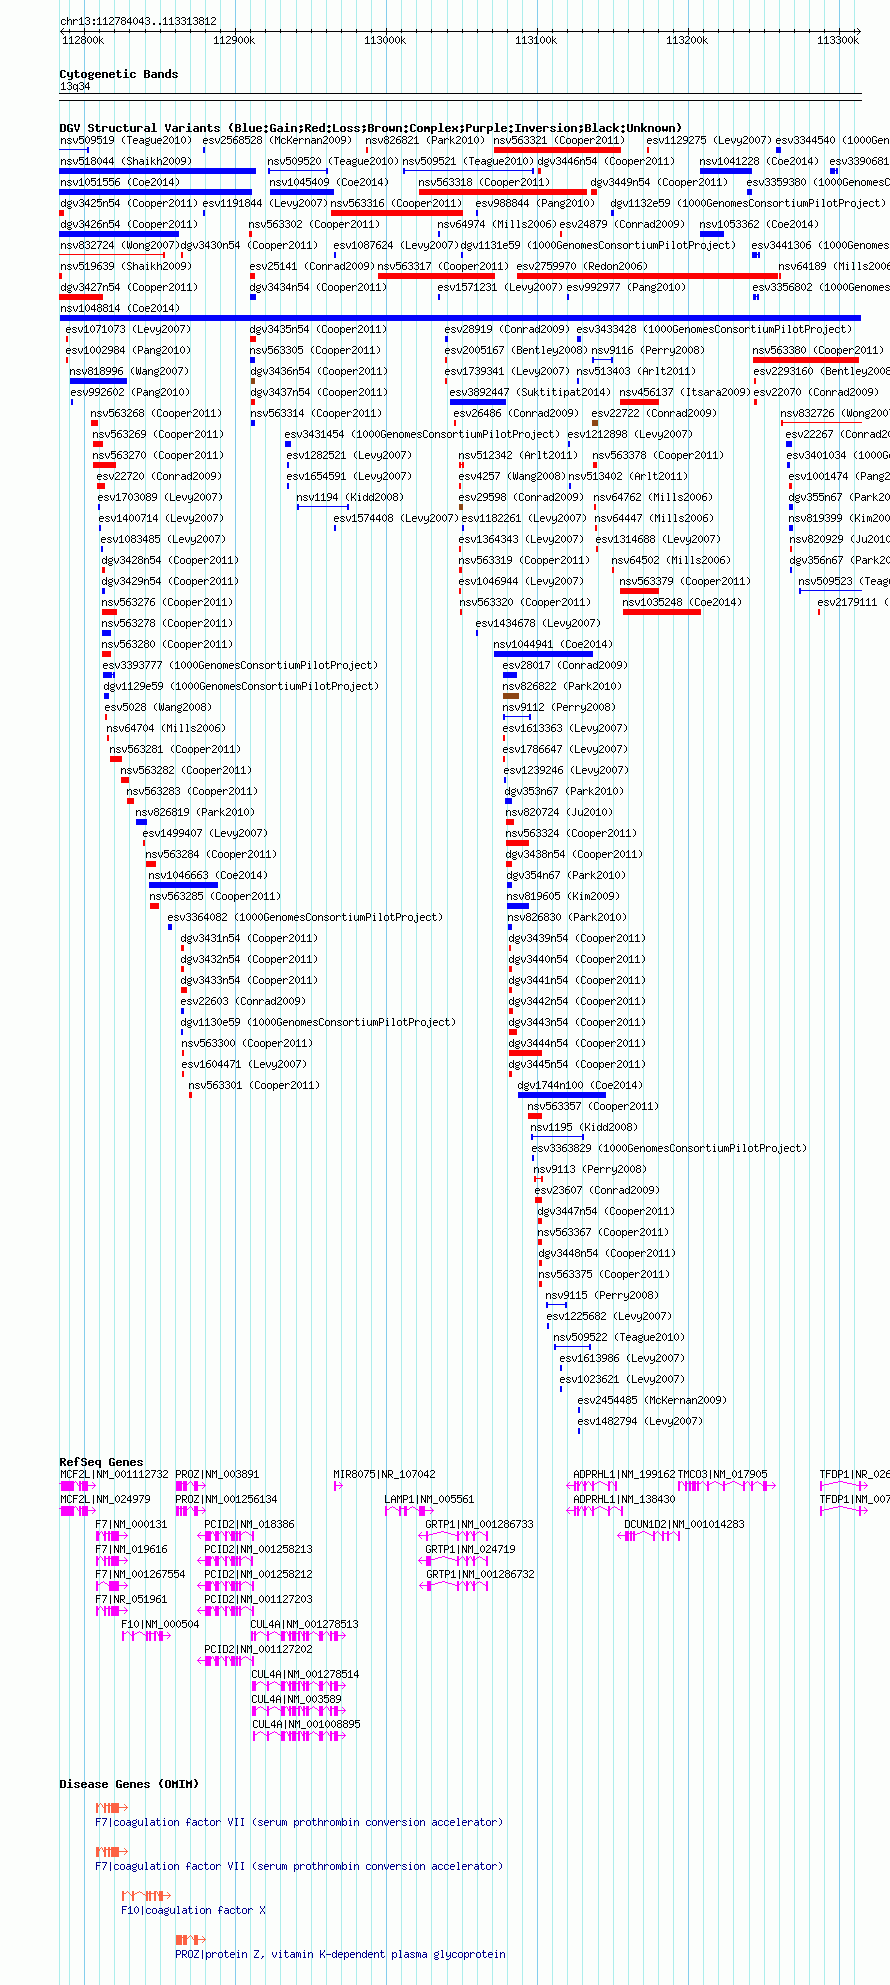Click variant nsv818996 (Wang2007)
890x1985 pixels.
129,371
